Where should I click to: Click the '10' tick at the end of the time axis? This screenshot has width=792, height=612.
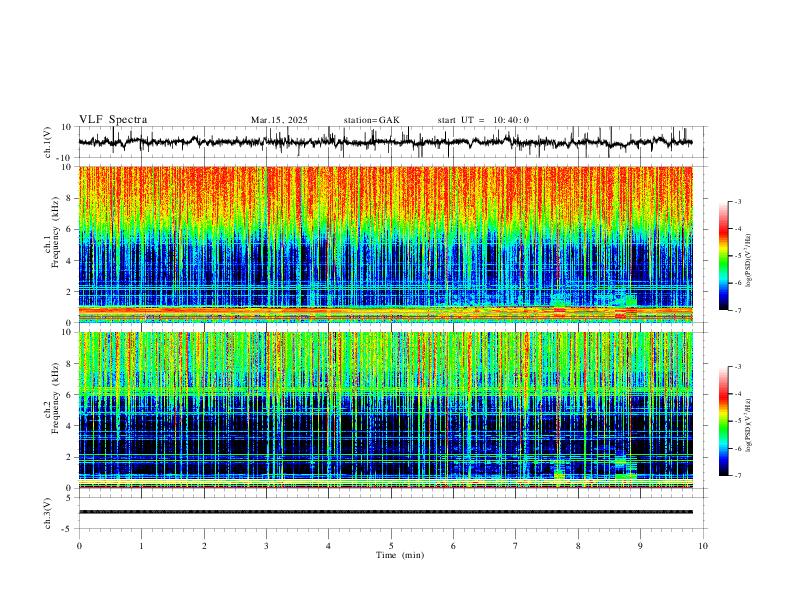tap(703, 546)
